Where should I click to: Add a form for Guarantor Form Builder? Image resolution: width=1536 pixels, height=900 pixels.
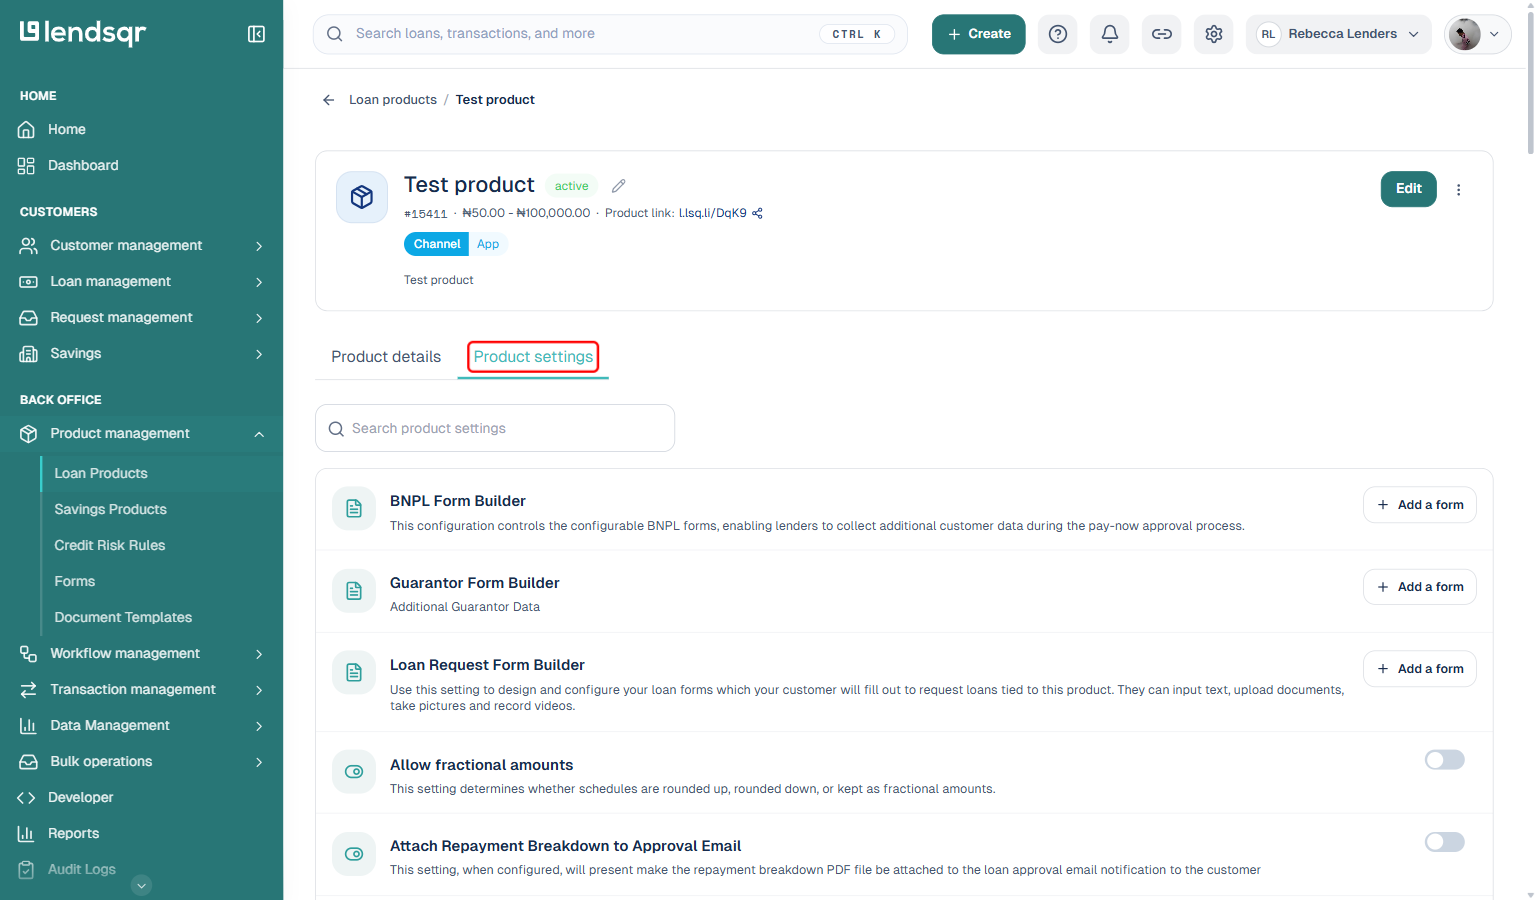[x=1420, y=587]
